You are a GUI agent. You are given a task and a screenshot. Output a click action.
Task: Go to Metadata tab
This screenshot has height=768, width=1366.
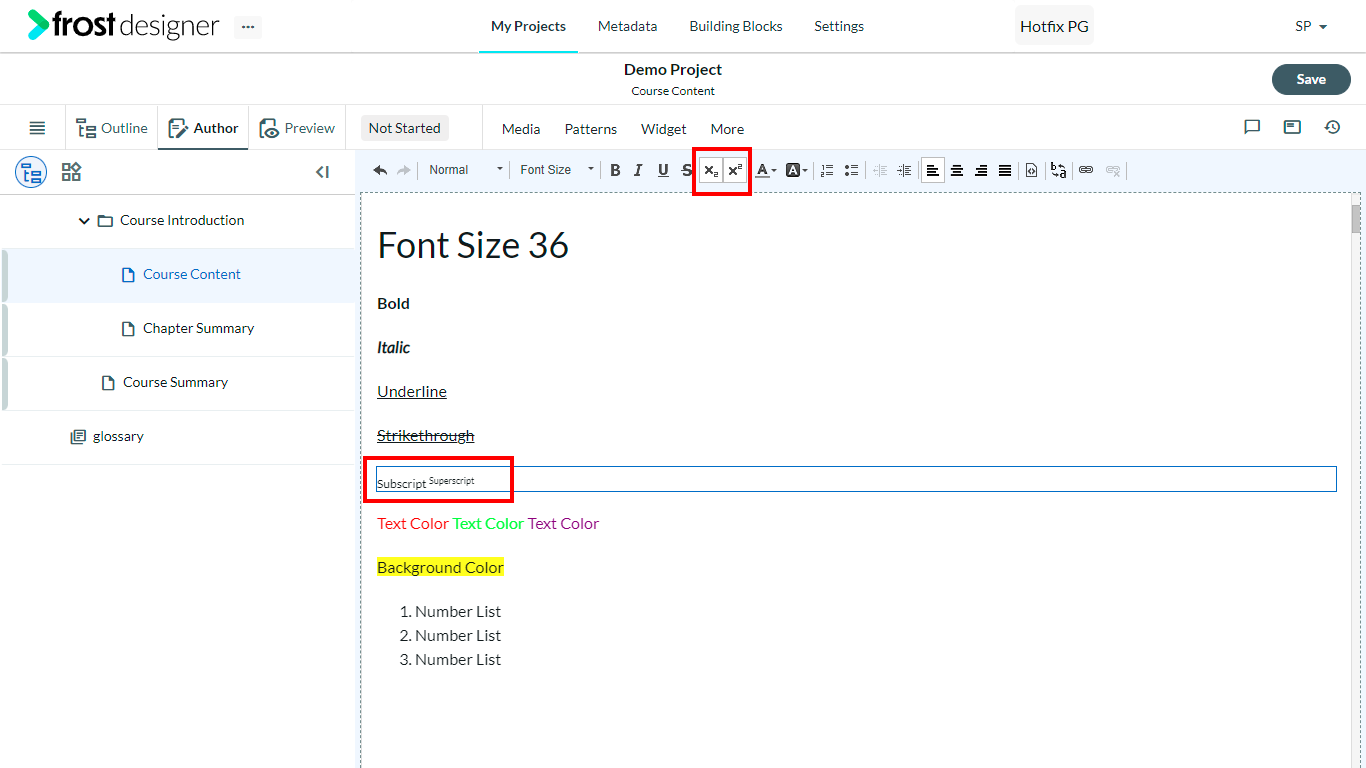pos(628,26)
